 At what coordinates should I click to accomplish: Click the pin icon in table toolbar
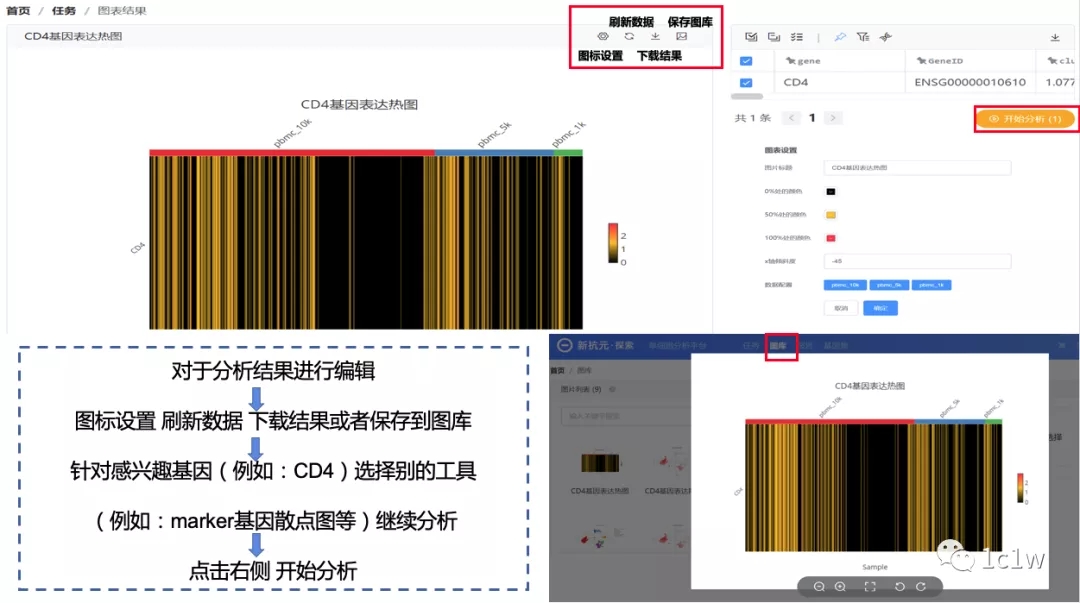(x=840, y=37)
